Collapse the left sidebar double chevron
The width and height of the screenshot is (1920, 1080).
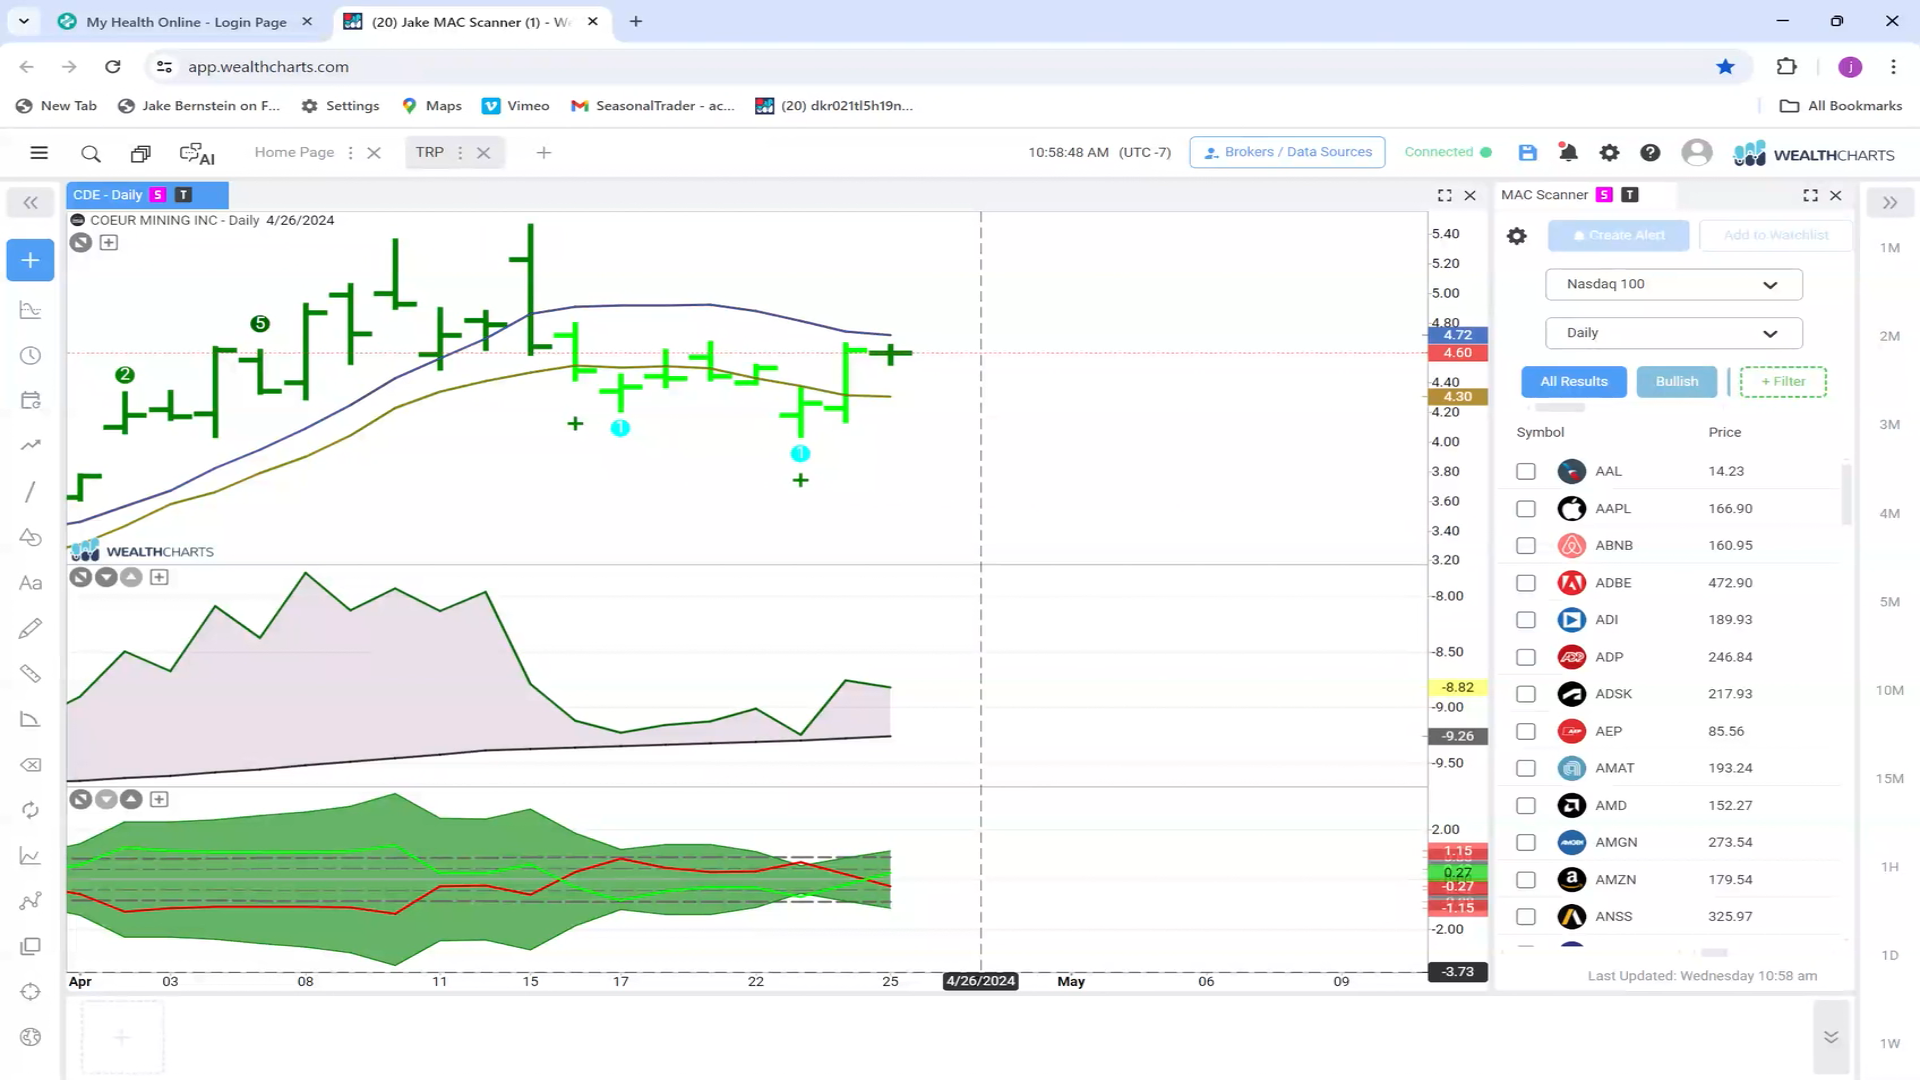[x=30, y=203]
